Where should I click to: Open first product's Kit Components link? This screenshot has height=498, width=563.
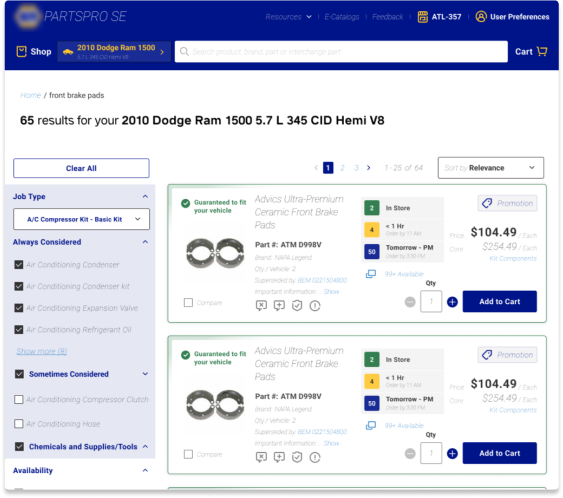click(x=513, y=259)
